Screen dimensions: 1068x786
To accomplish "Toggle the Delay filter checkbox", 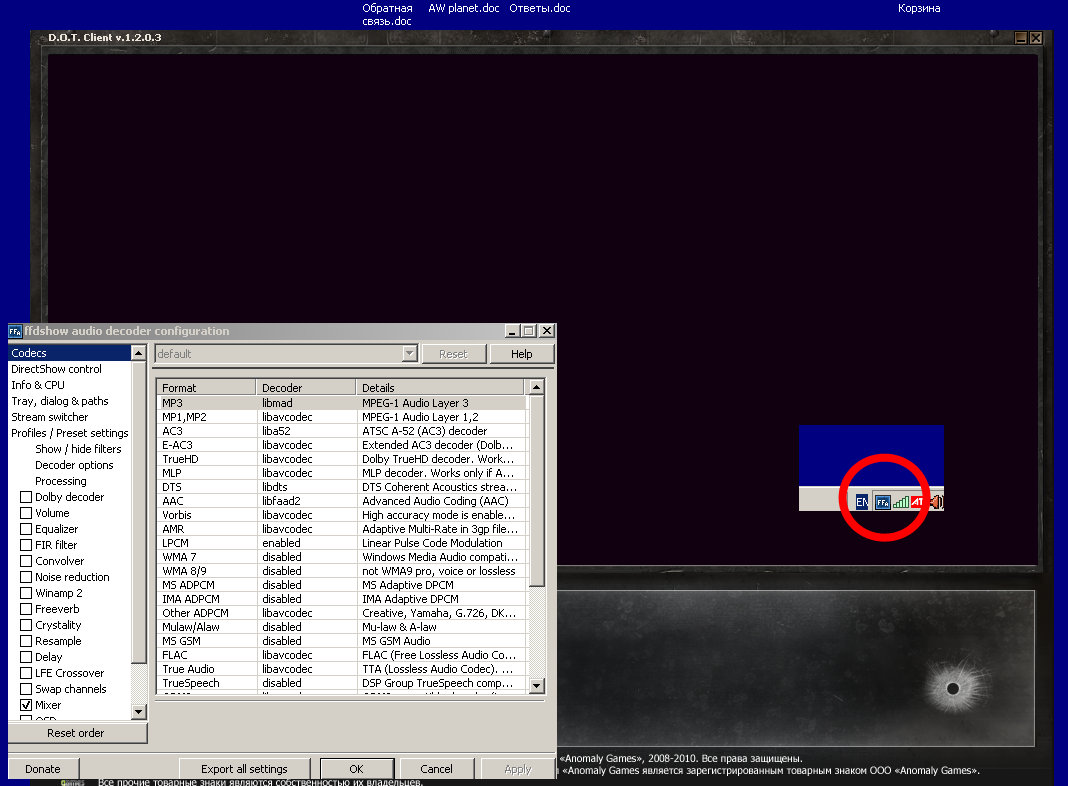I will pyautogui.click(x=26, y=657).
